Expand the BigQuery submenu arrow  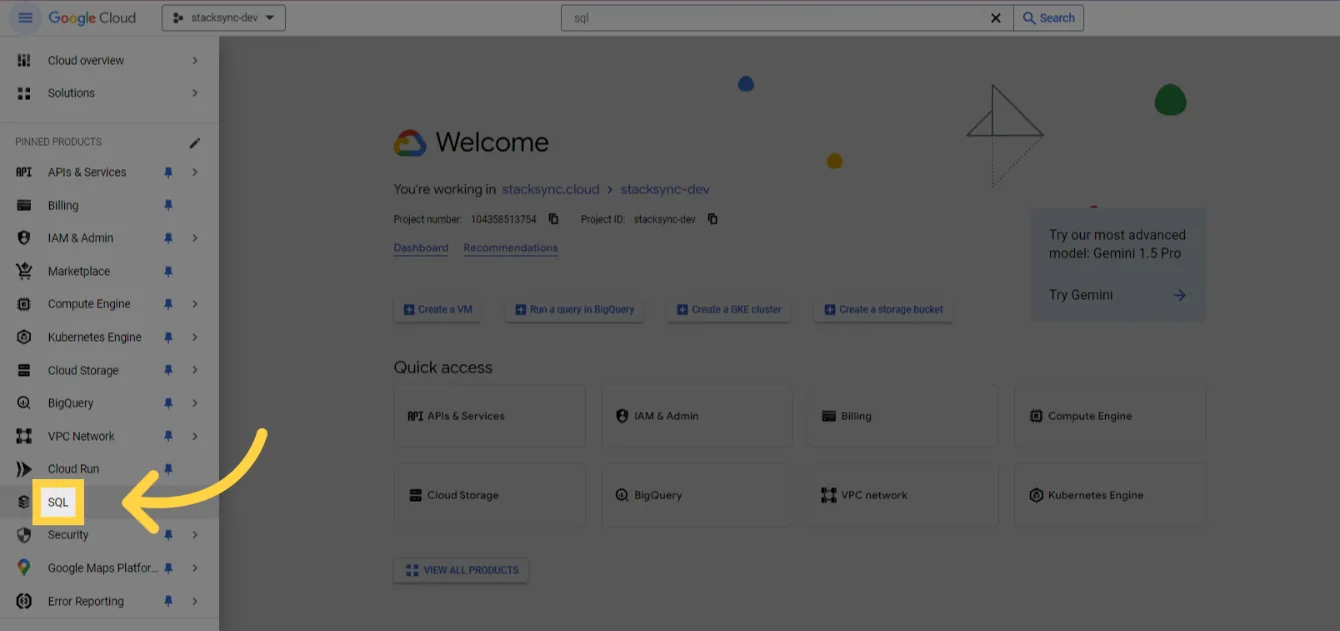coord(195,403)
